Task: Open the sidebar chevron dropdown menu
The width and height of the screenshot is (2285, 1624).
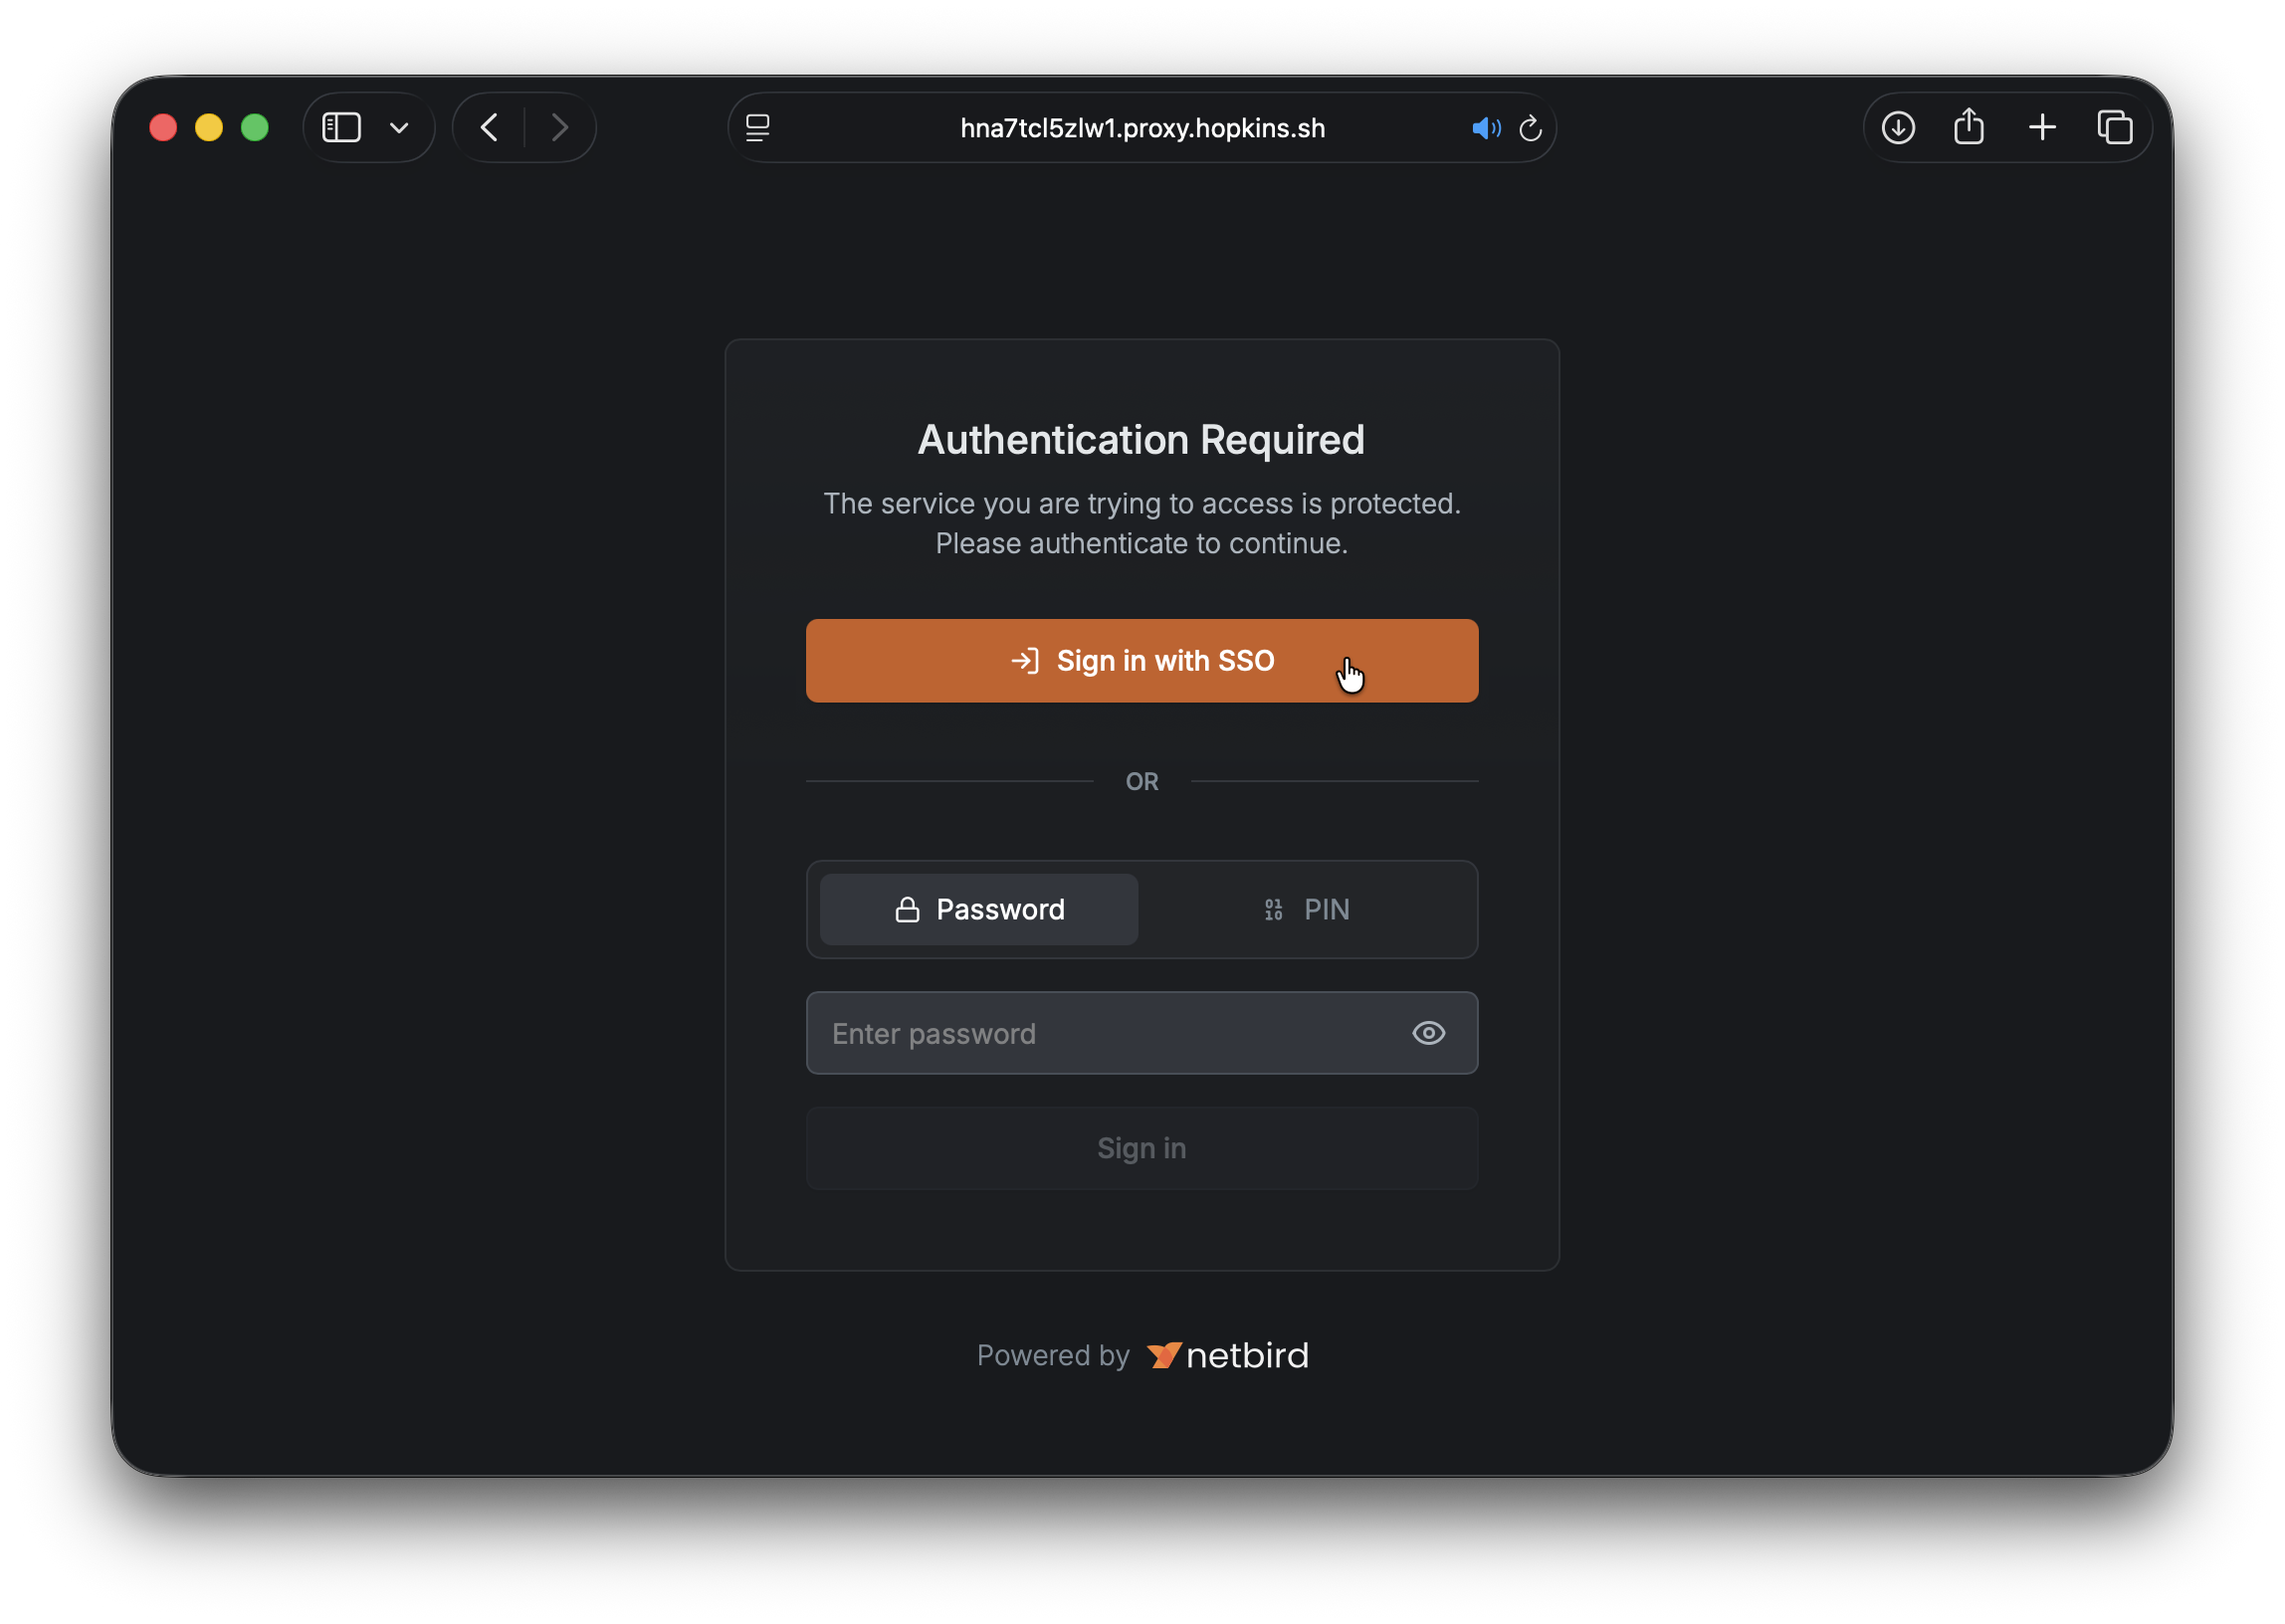Action: pos(399,128)
